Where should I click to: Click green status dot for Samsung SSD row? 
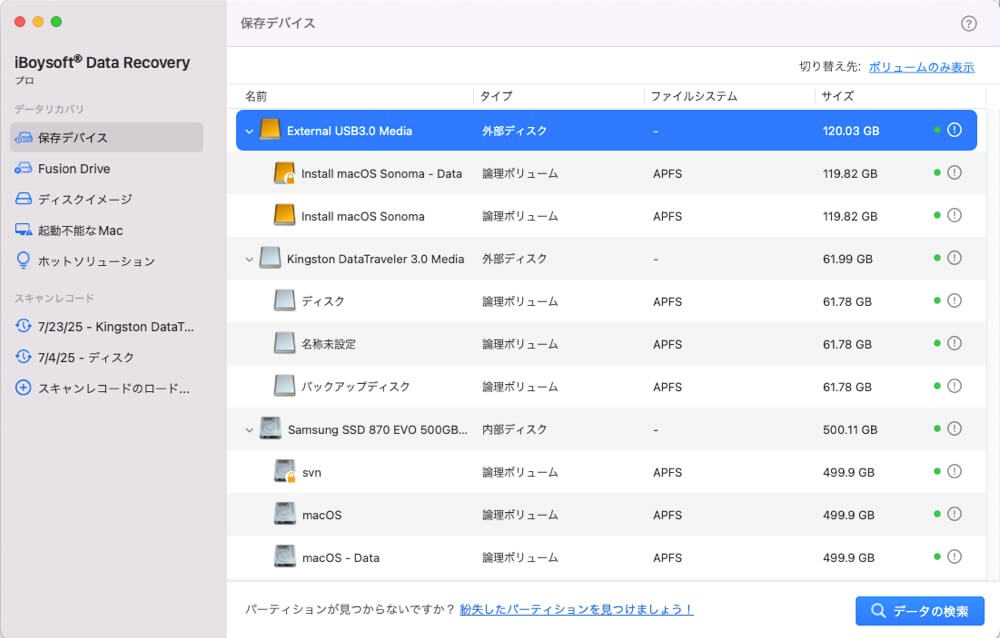937,429
